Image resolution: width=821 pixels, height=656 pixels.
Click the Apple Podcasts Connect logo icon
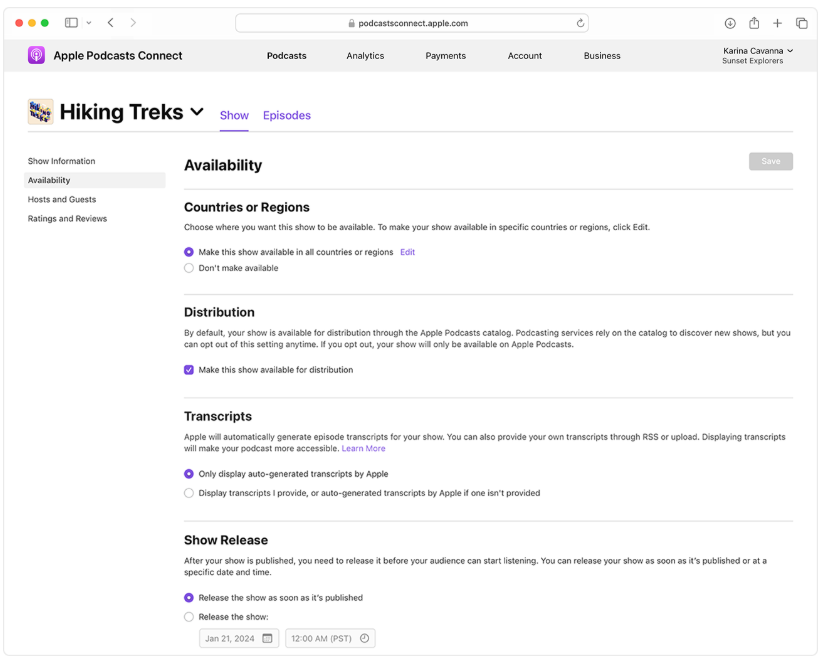click(36, 56)
